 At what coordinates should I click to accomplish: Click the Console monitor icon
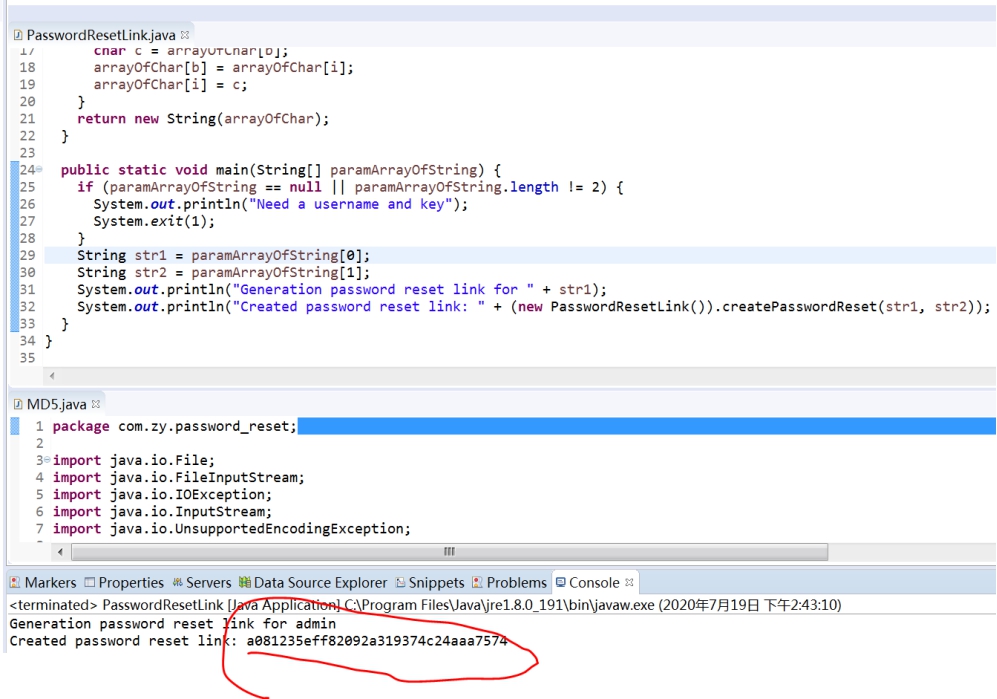pos(561,583)
